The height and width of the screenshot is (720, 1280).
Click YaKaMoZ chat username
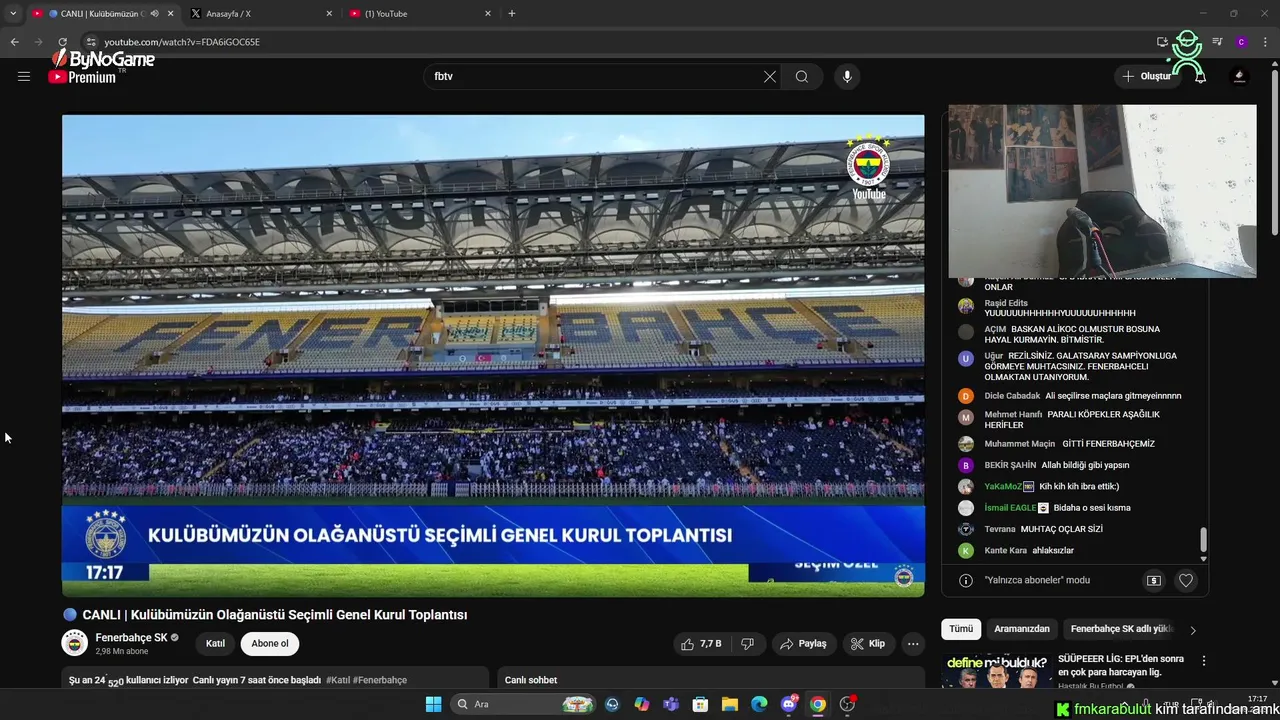pos(1003,486)
